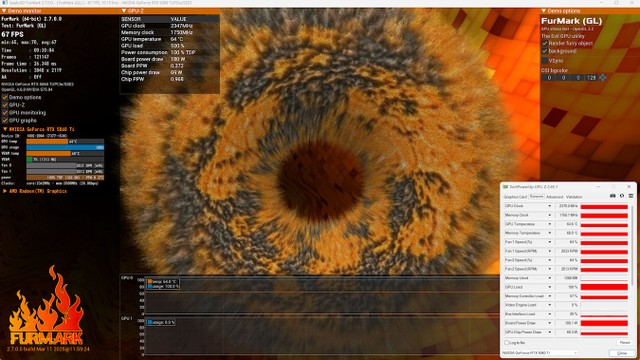The height and width of the screenshot is (360, 640).
Task: Expand the AMD Radeon Graphics section
Action: click(x=4, y=191)
